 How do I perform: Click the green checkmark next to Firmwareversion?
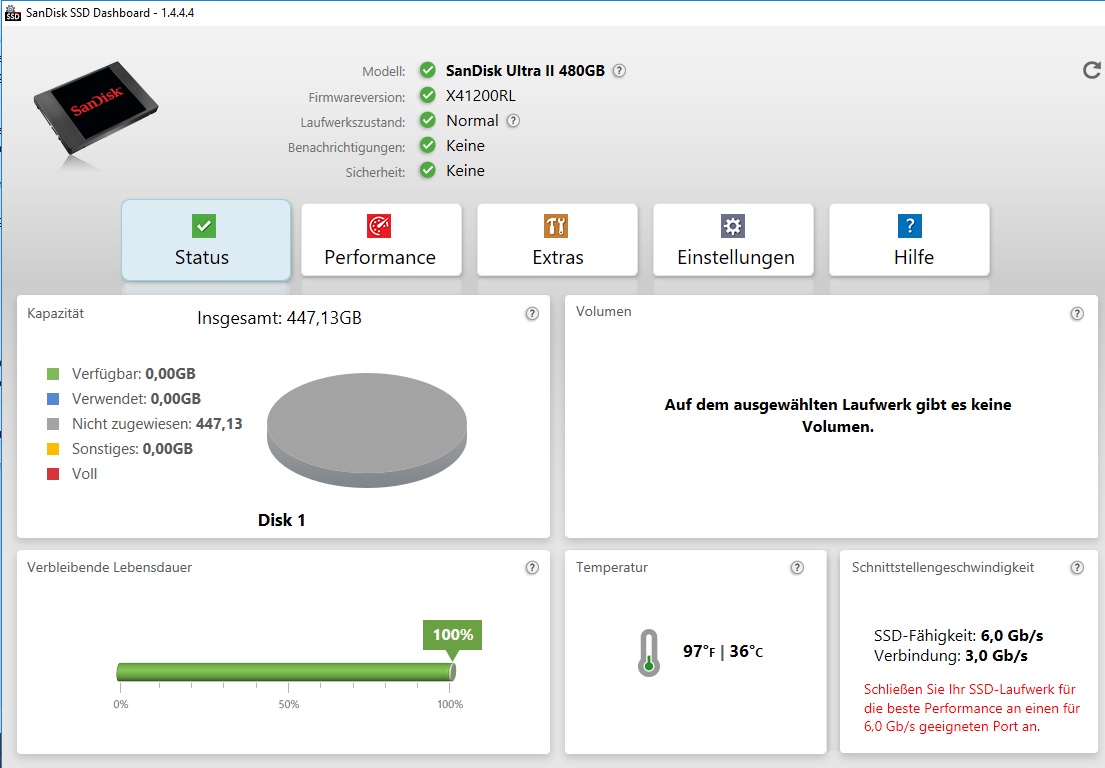(427, 95)
